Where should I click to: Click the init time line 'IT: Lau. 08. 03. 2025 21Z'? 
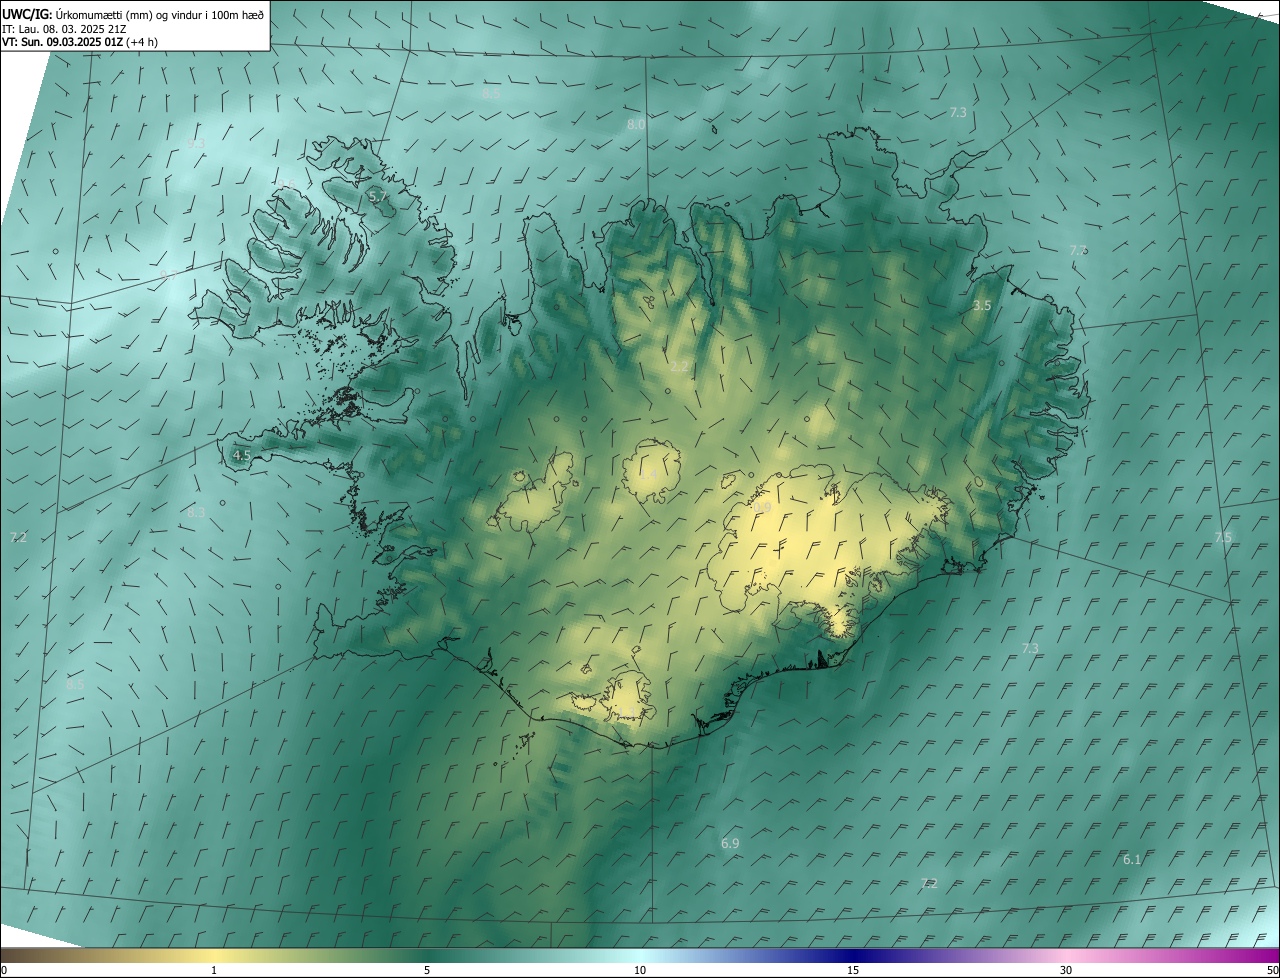[64, 28]
